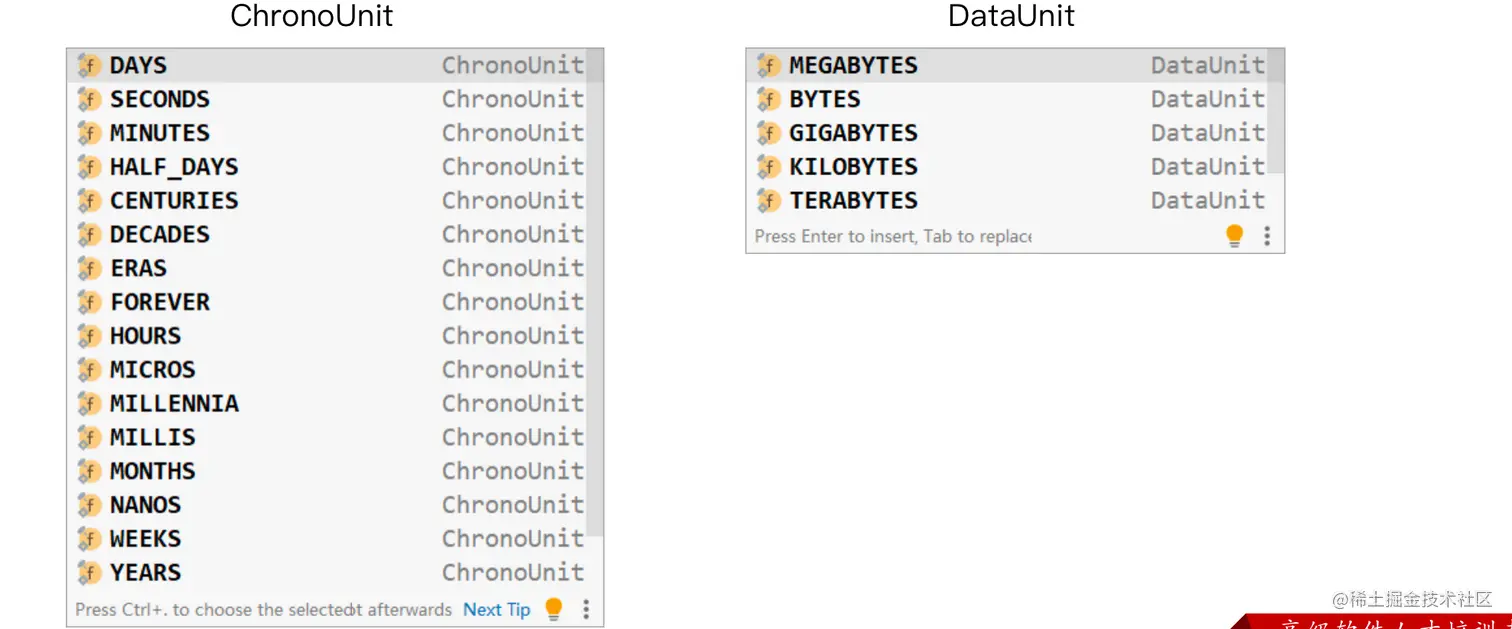This screenshot has height=629, width=1512.
Task: Pick the YEARS completion item
Action: pos(327,572)
